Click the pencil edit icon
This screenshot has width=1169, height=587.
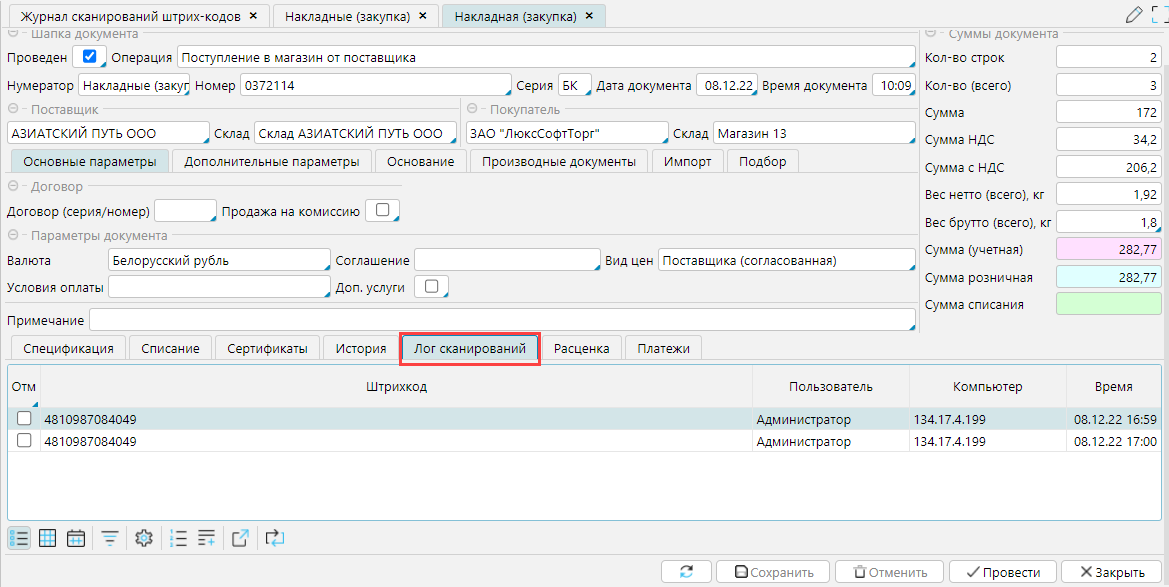pos(1133,14)
